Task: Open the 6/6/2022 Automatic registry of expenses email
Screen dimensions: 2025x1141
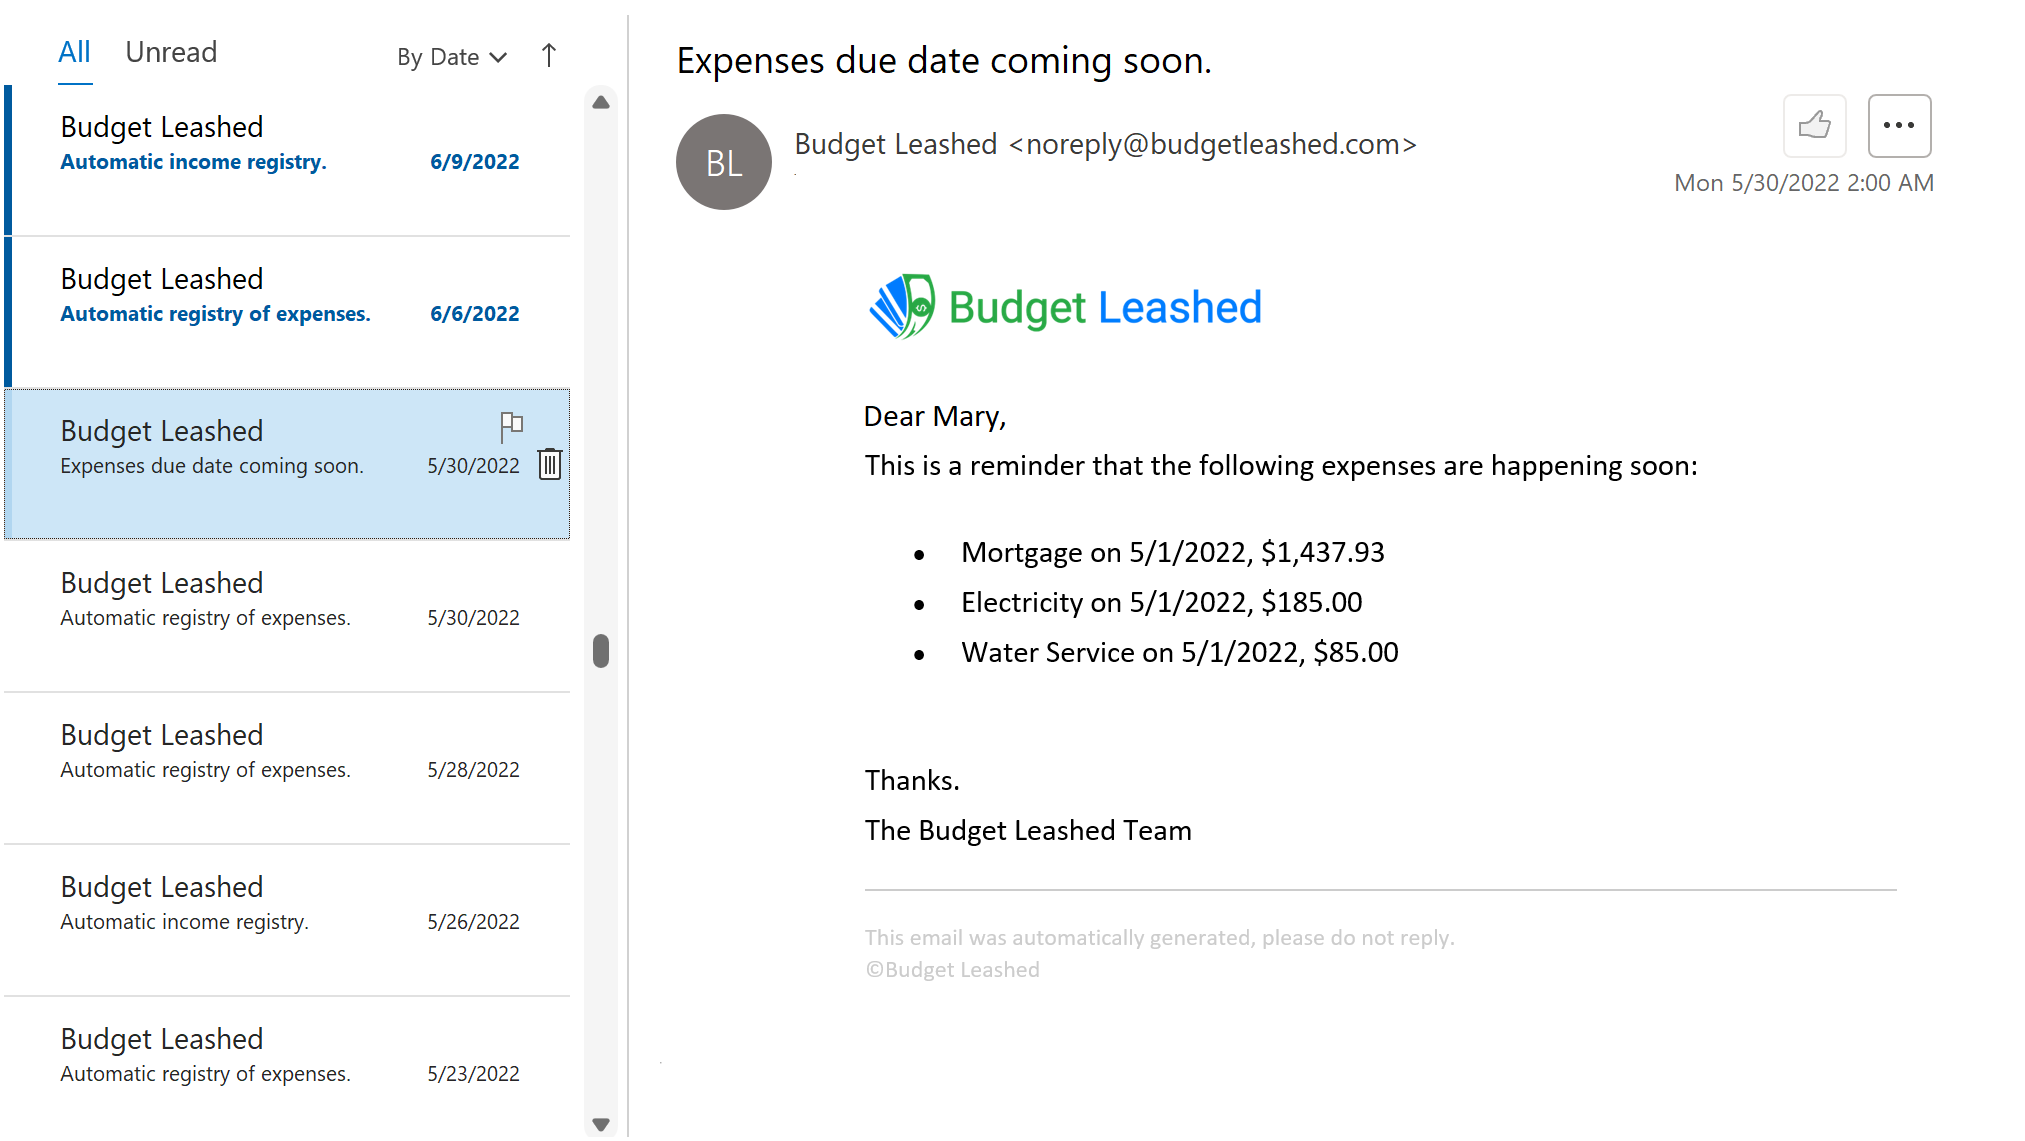Action: [x=288, y=313]
